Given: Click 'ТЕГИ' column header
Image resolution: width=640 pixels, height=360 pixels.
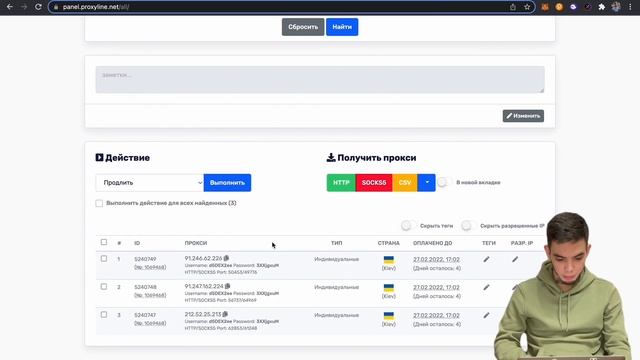Looking at the screenshot, I should point(489,243).
